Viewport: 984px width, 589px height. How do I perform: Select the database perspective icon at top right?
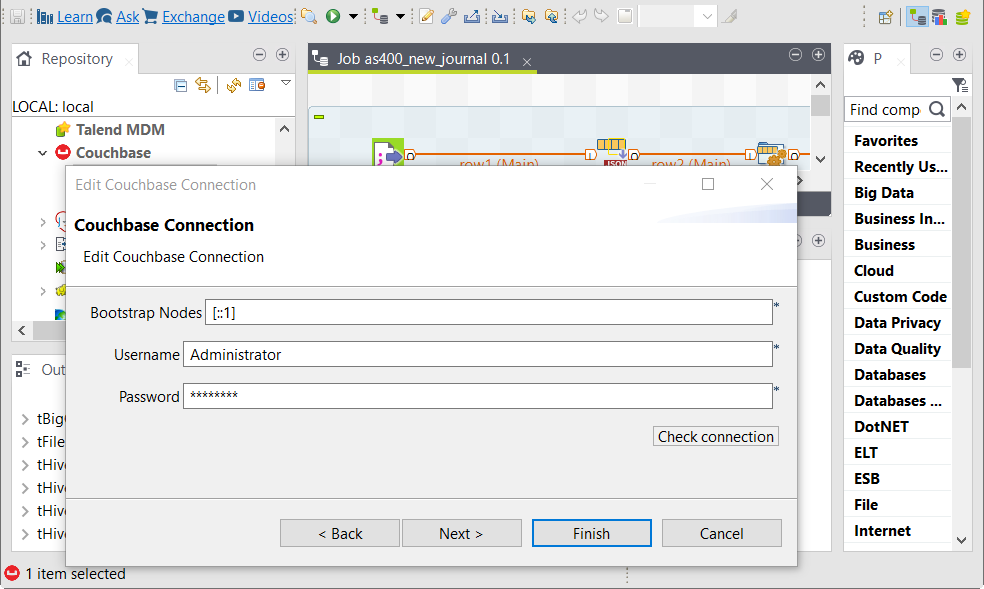click(939, 16)
